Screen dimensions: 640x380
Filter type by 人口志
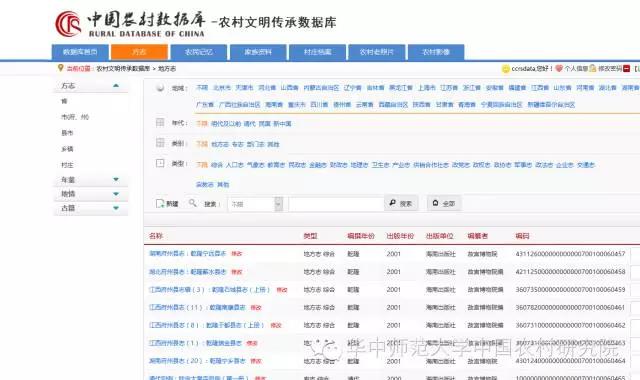(235, 165)
